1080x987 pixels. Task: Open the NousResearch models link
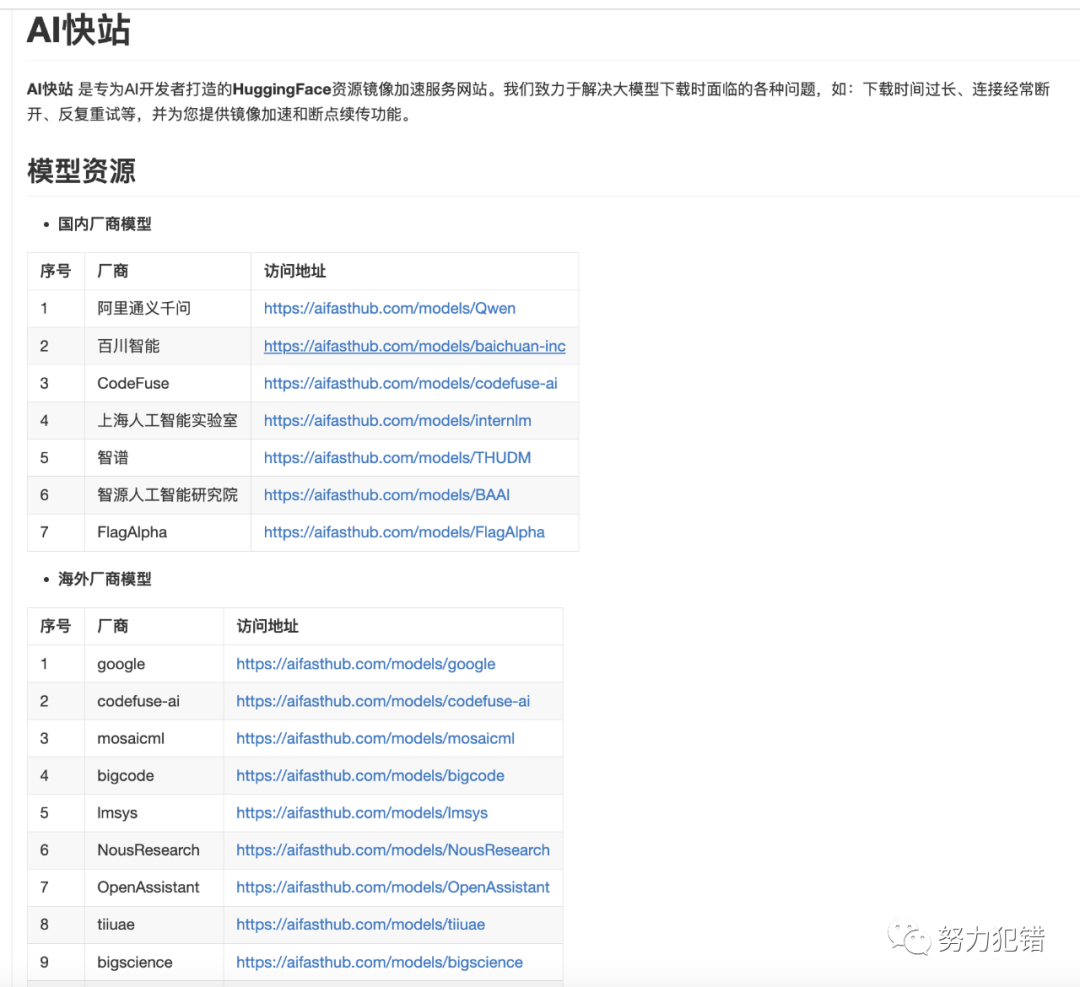click(x=393, y=850)
